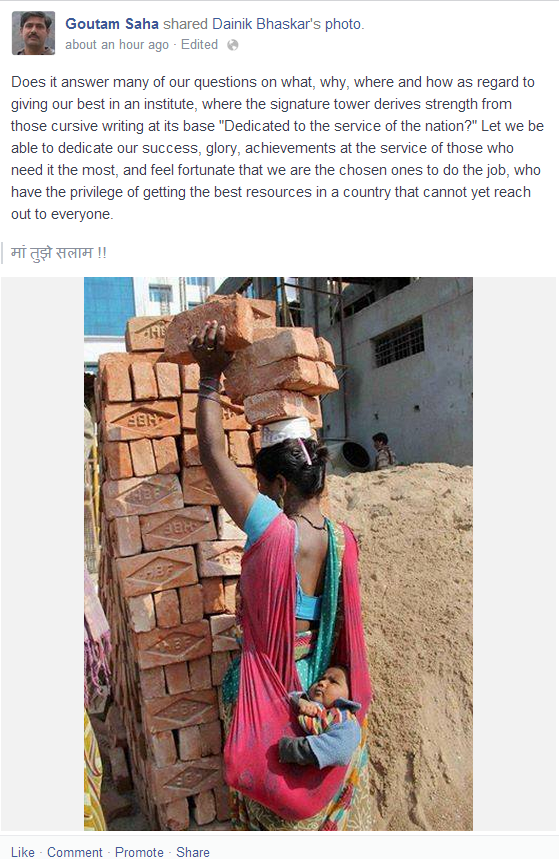Like the post
The height and width of the screenshot is (865, 560).
23,852
